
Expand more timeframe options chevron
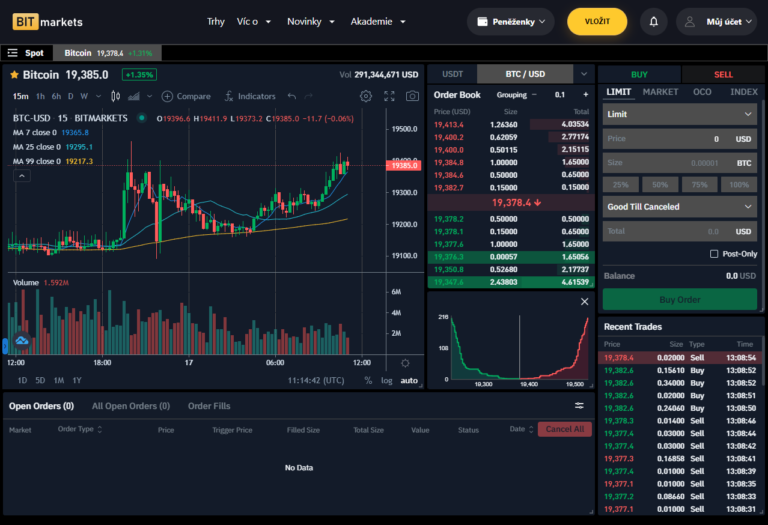pos(98,96)
